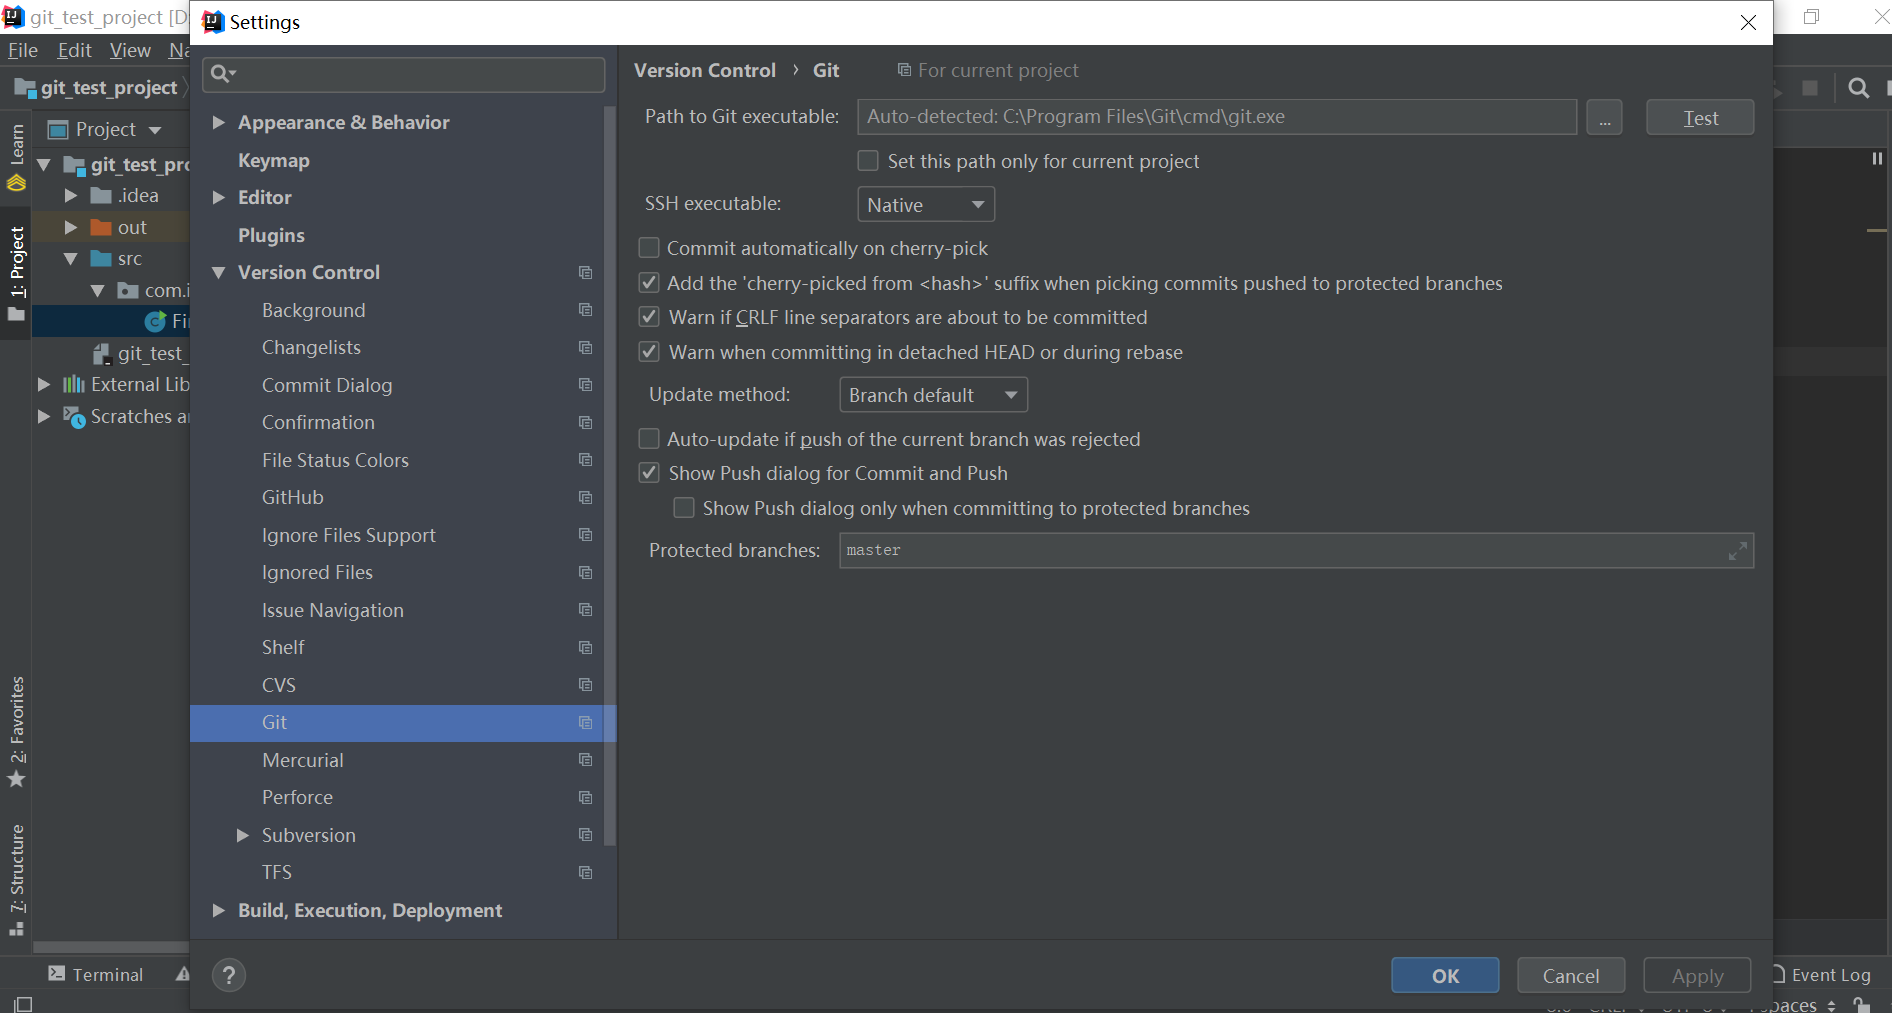Click project-level icon next to Changelists

(585, 347)
